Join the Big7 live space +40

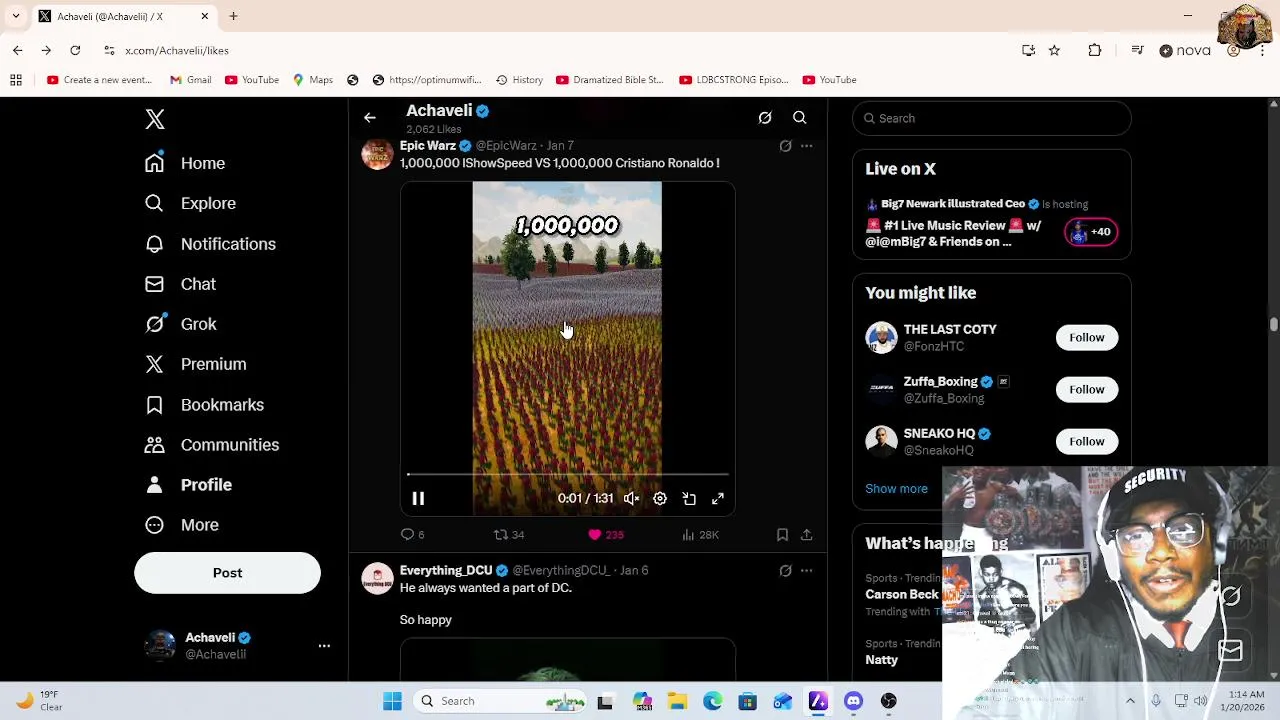(x=1091, y=232)
